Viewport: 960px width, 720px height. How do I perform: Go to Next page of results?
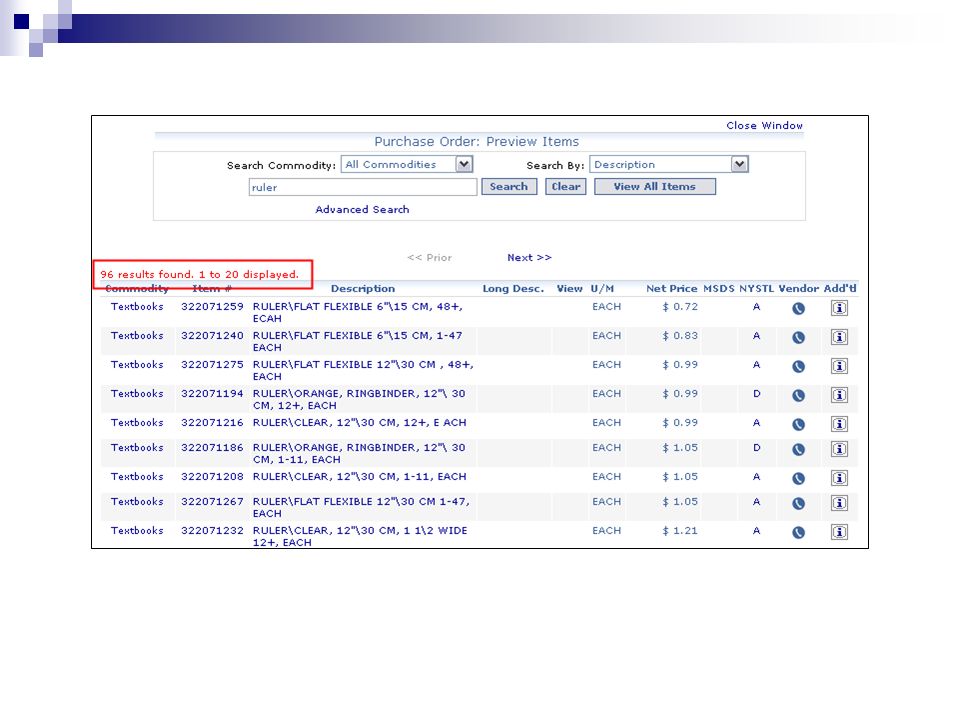point(530,258)
